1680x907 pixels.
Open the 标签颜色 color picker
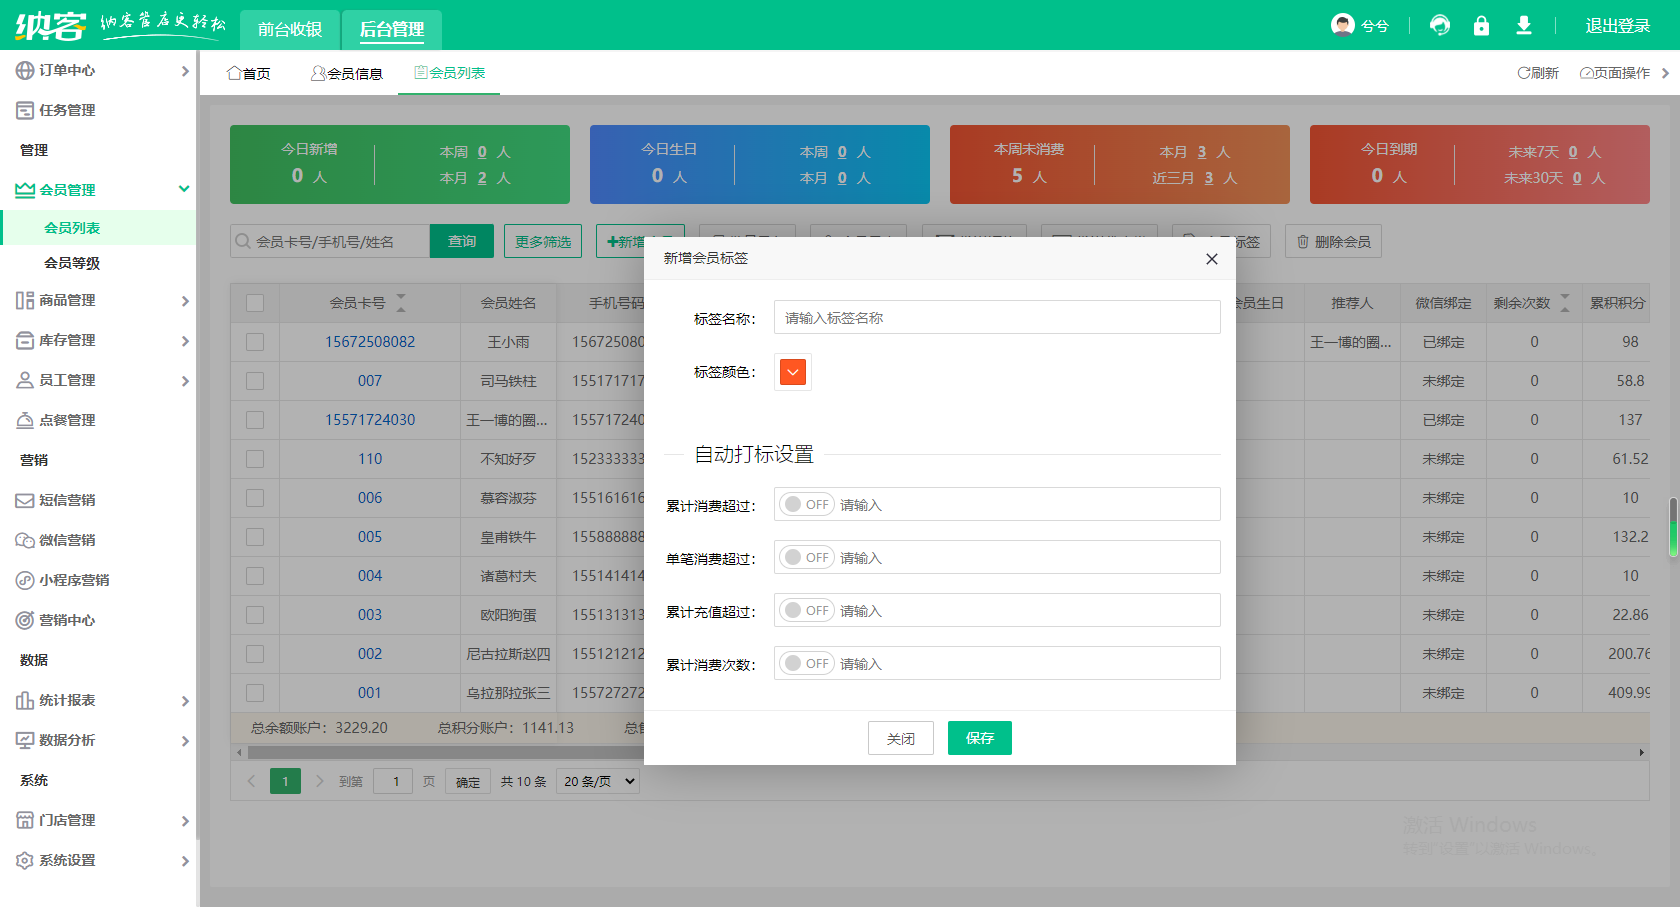coord(793,372)
